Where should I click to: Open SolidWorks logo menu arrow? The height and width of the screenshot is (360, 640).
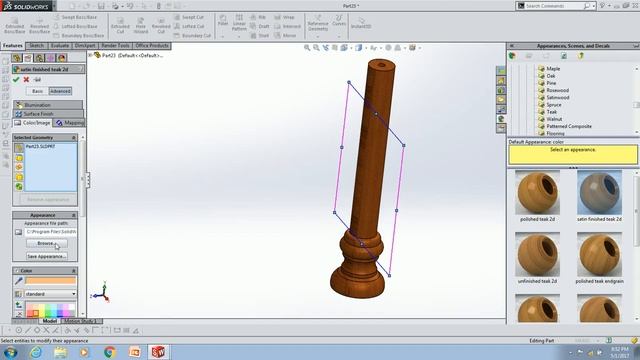[55, 6]
